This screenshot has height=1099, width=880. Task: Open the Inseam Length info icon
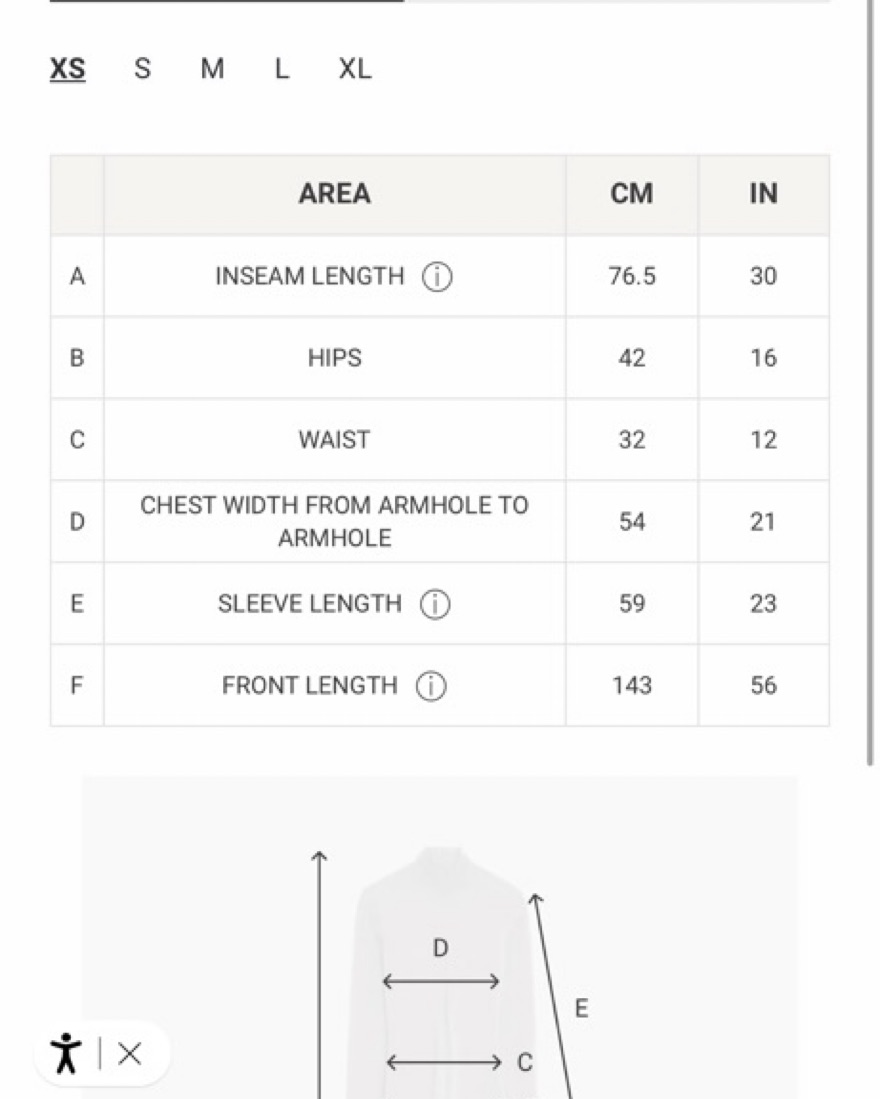point(437,277)
